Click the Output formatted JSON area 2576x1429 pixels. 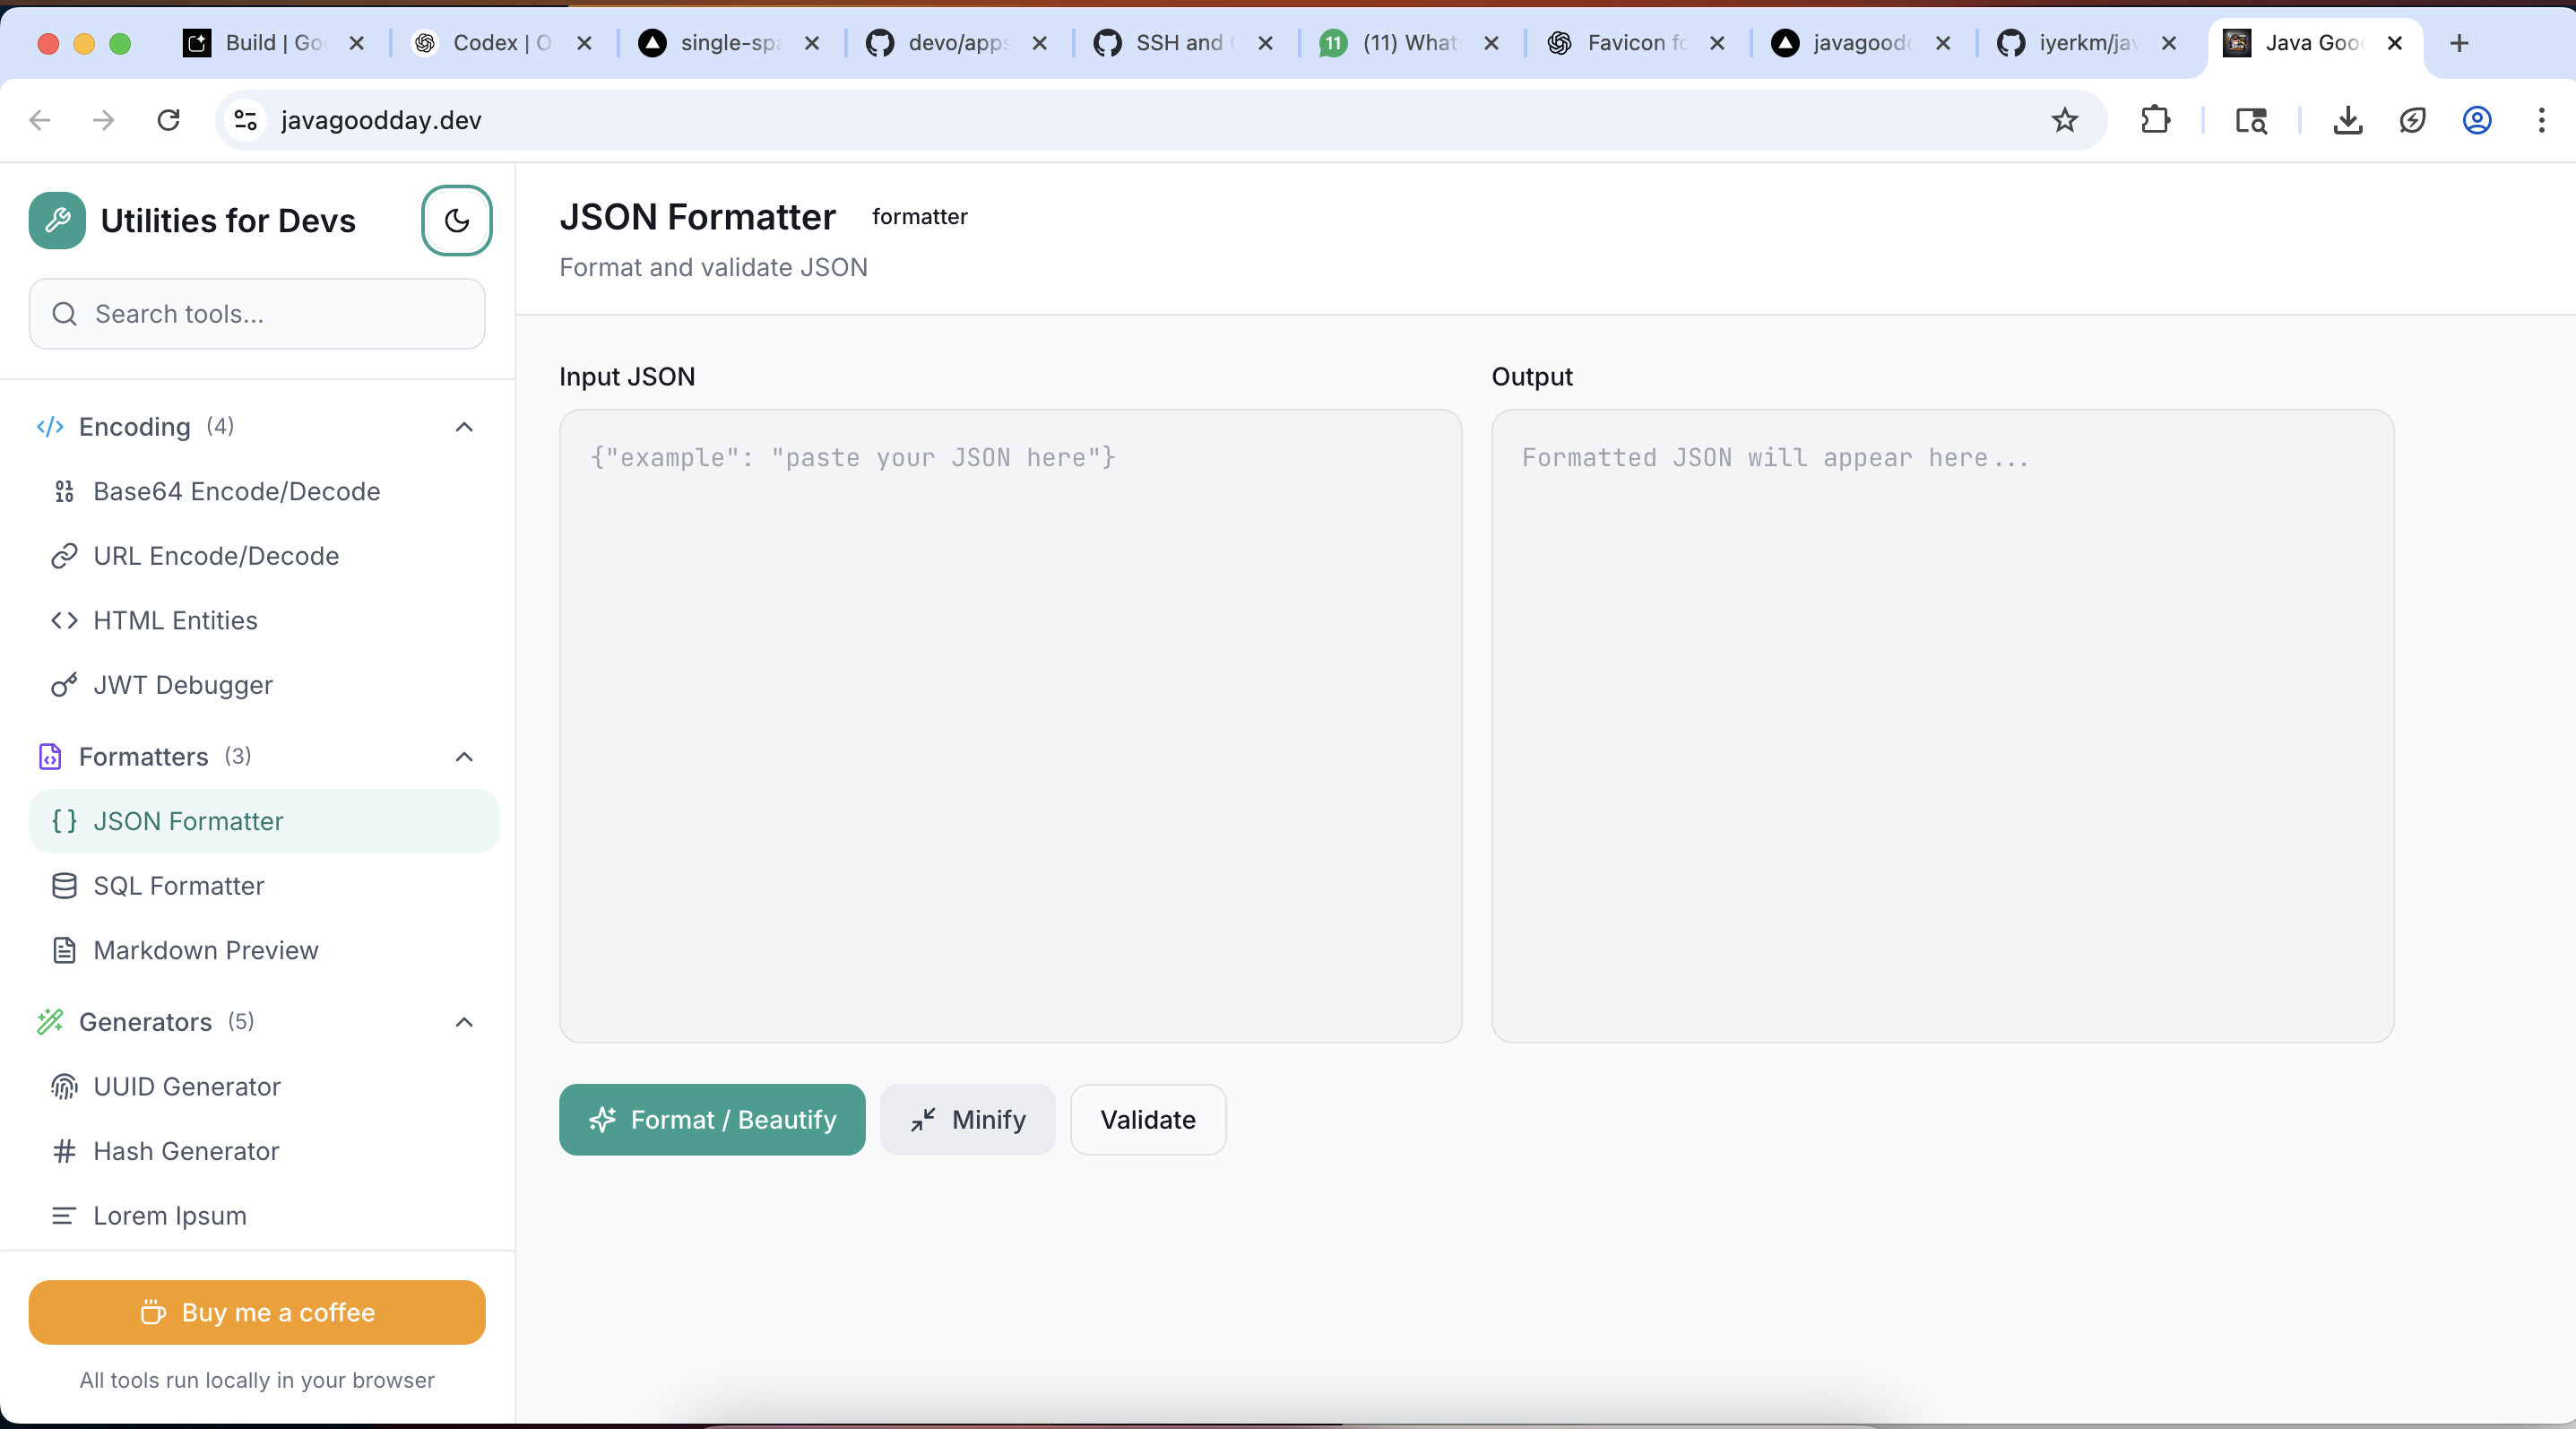[x=1942, y=726]
